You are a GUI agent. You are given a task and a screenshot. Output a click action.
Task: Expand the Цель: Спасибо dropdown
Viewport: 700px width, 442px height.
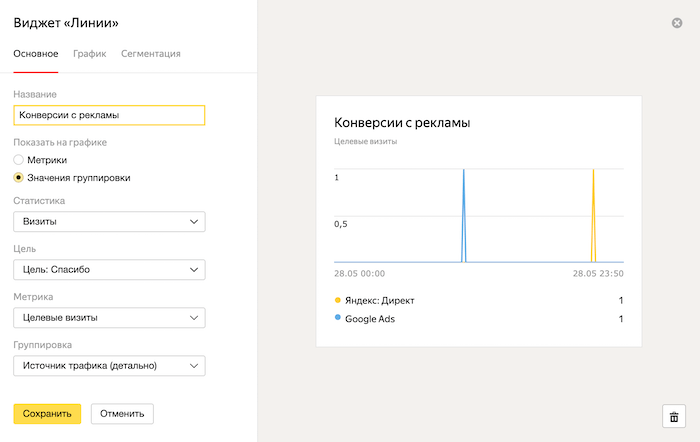pos(109,270)
